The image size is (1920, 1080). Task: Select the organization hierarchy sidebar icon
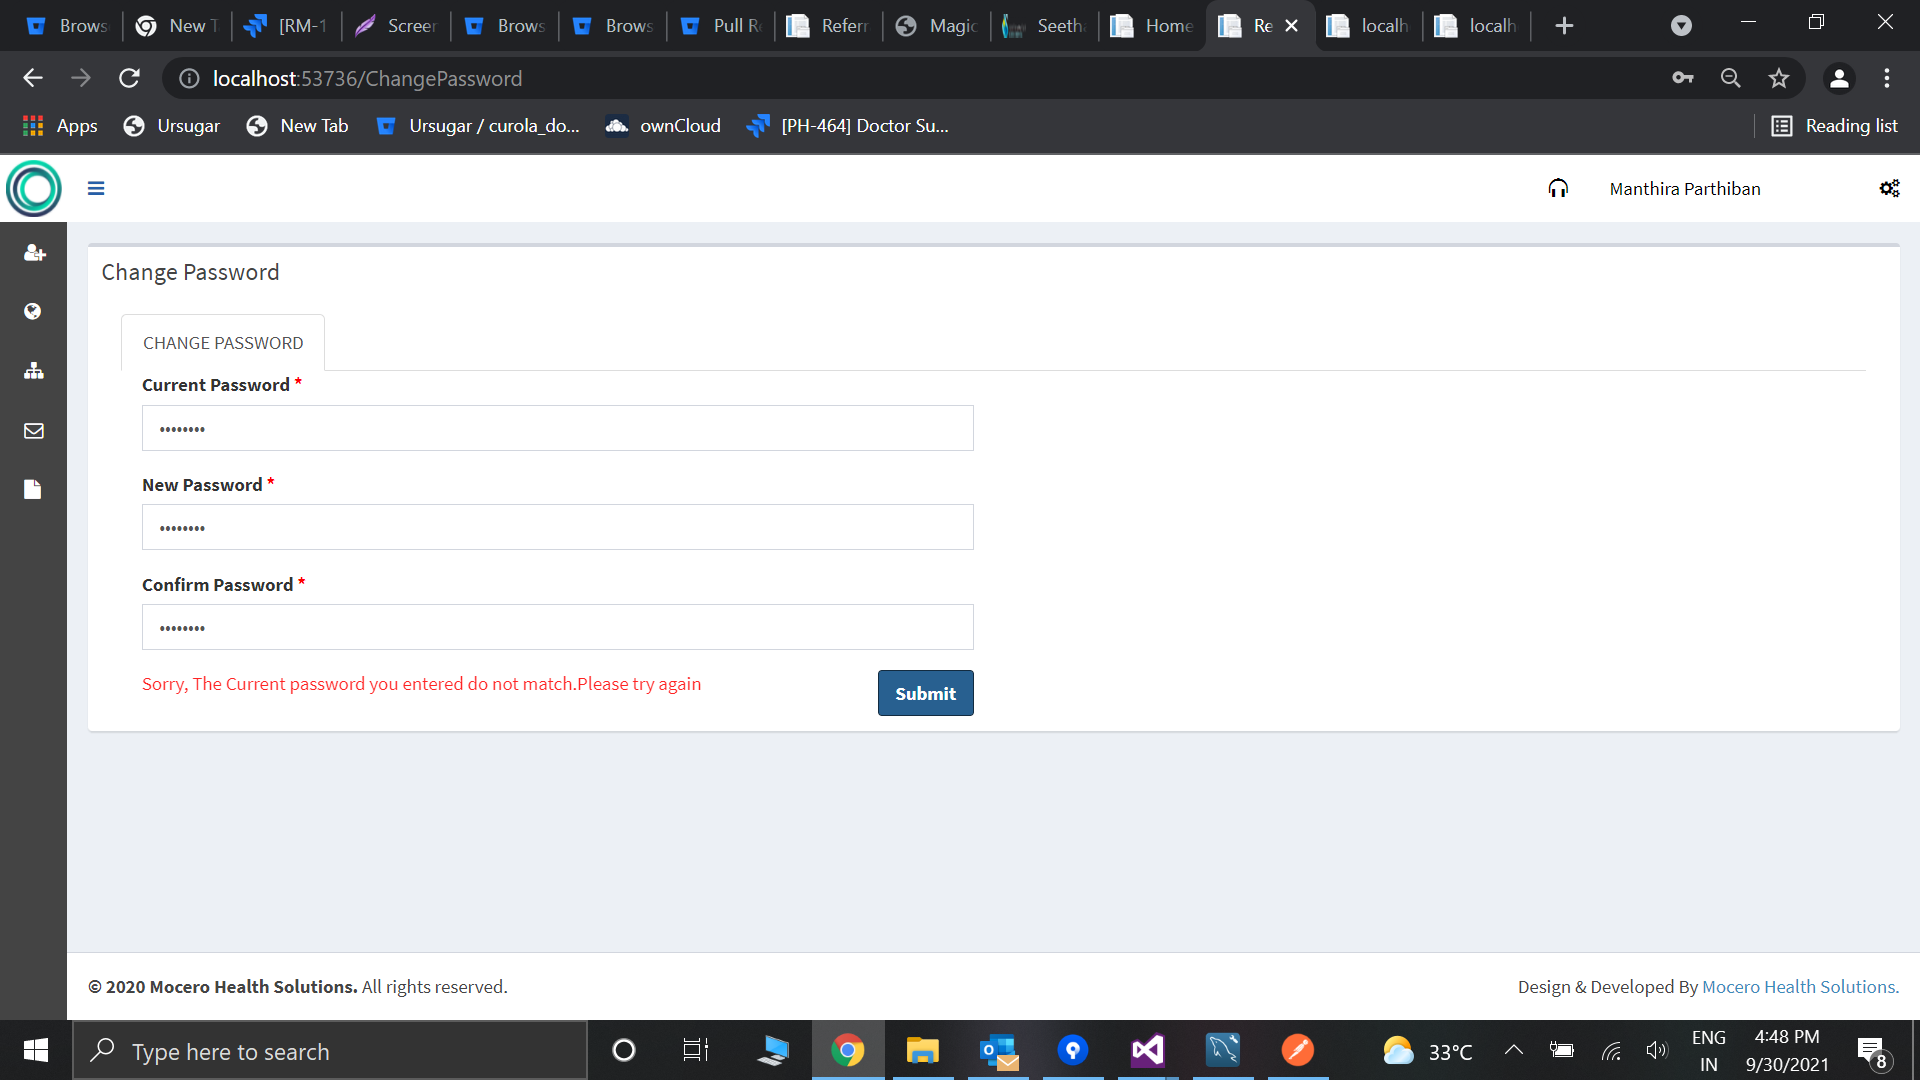33,371
